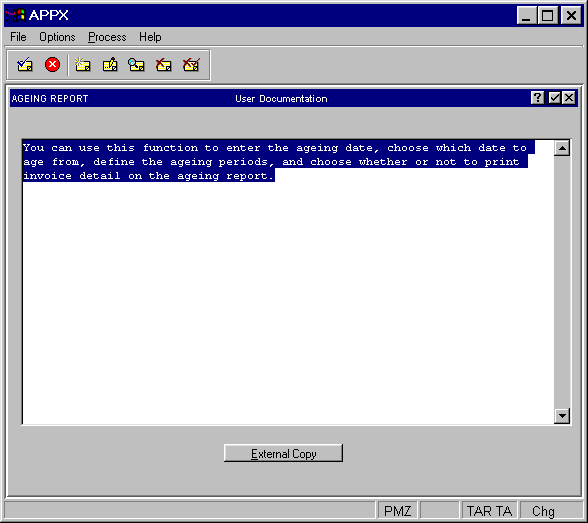Click the PMZ status bar entry
Screen dimensions: 588x523
point(398,511)
